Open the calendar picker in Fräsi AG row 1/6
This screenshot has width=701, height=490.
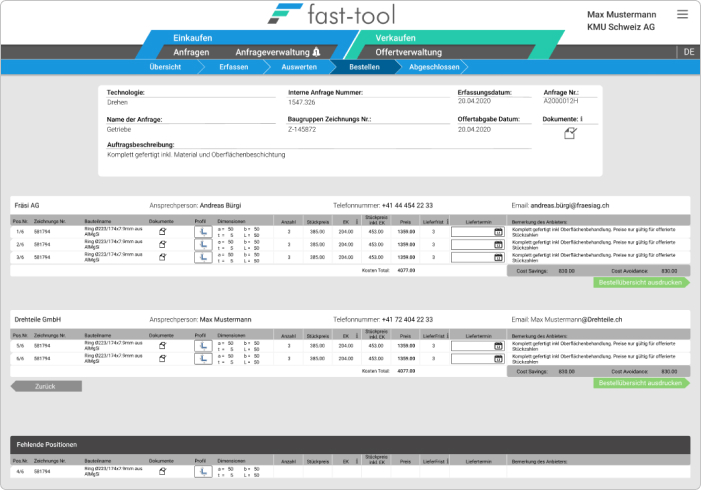(498, 232)
